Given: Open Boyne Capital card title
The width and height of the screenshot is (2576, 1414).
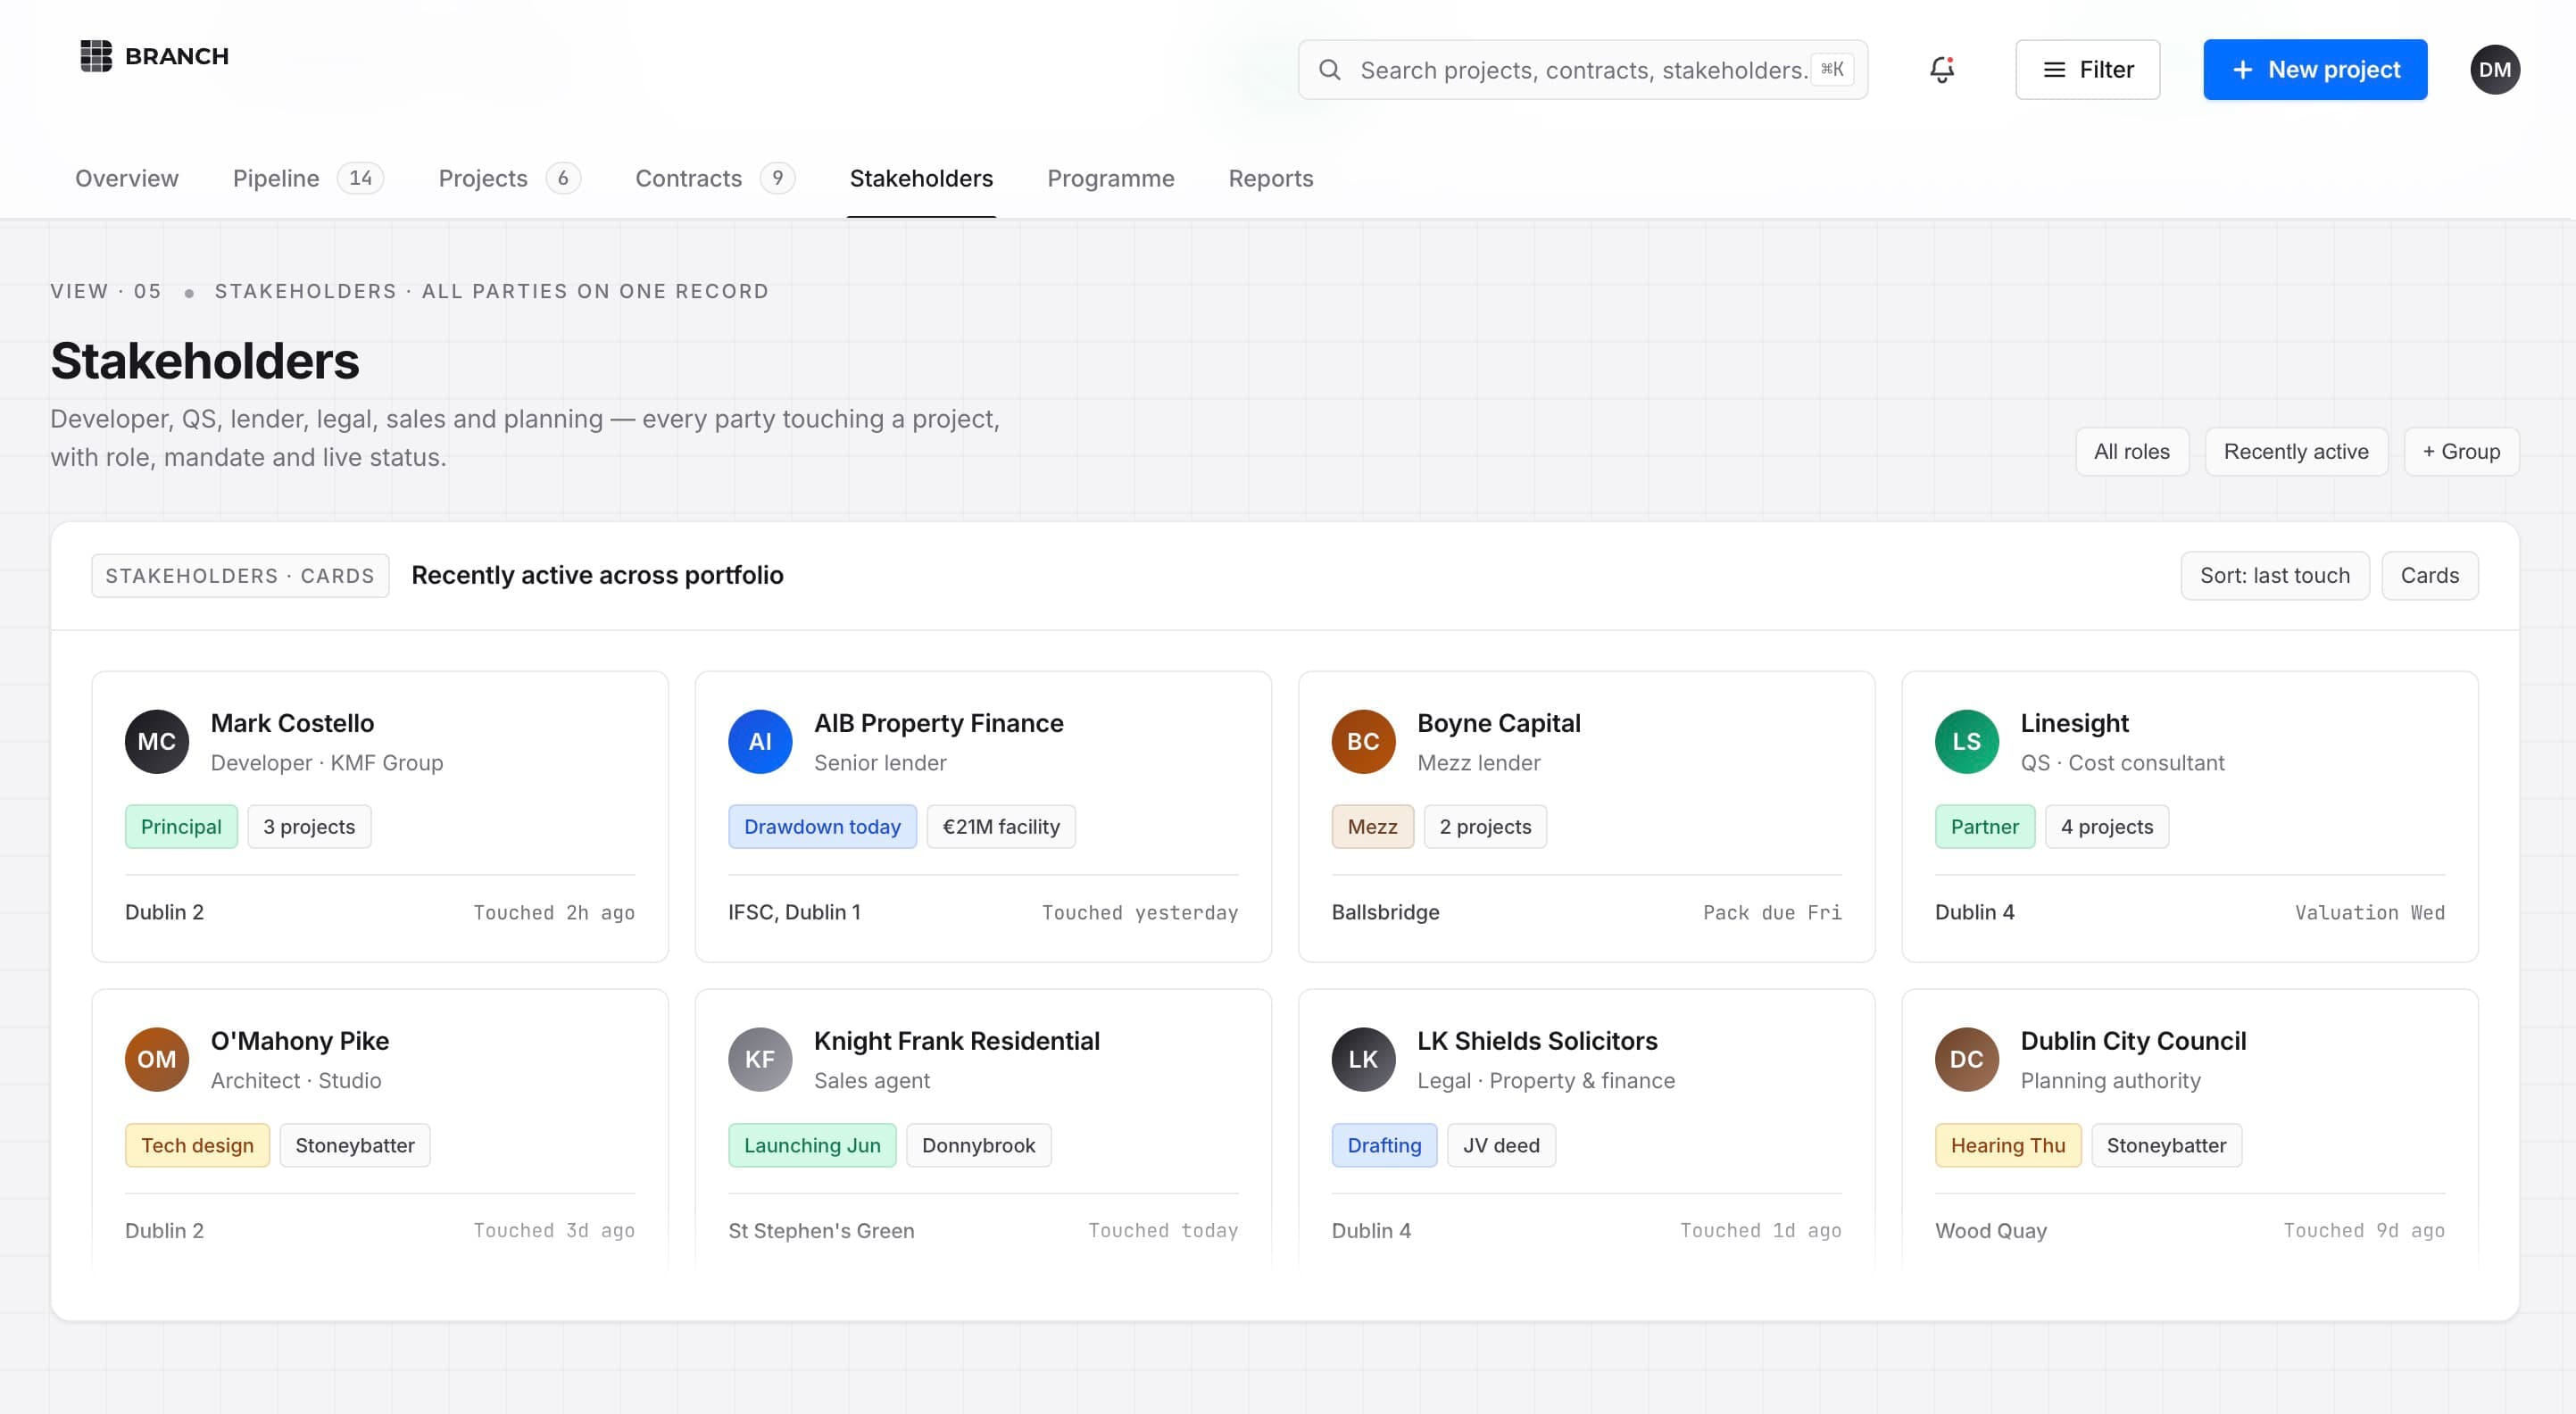Looking at the screenshot, I should [x=1498, y=723].
